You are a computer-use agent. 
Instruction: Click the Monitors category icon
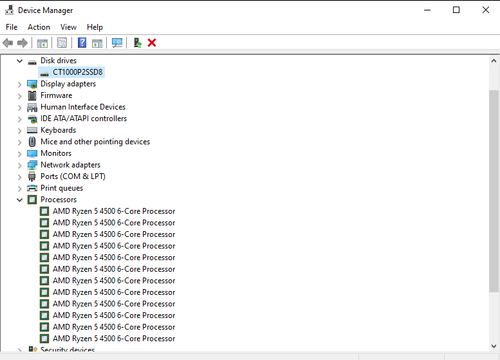(32, 154)
